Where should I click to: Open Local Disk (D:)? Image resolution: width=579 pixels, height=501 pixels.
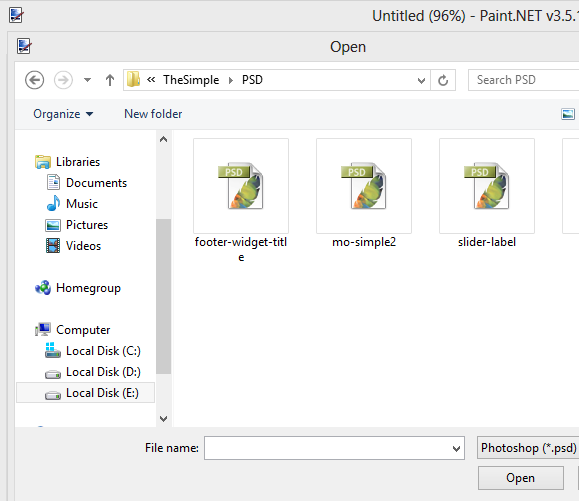(x=103, y=372)
